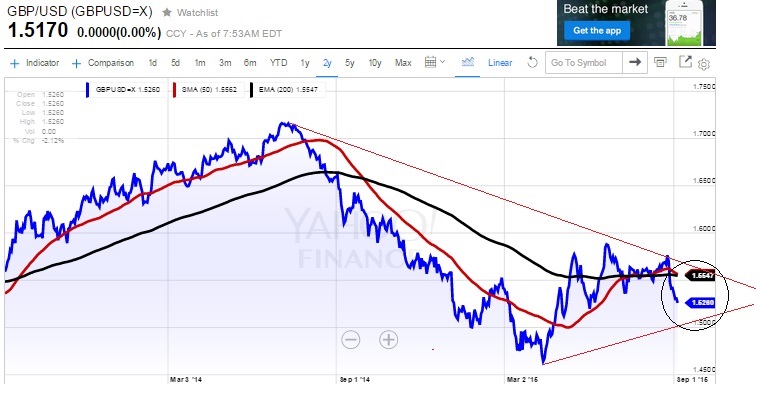
Task: Open the Comparison menu
Action: pyautogui.click(x=104, y=63)
